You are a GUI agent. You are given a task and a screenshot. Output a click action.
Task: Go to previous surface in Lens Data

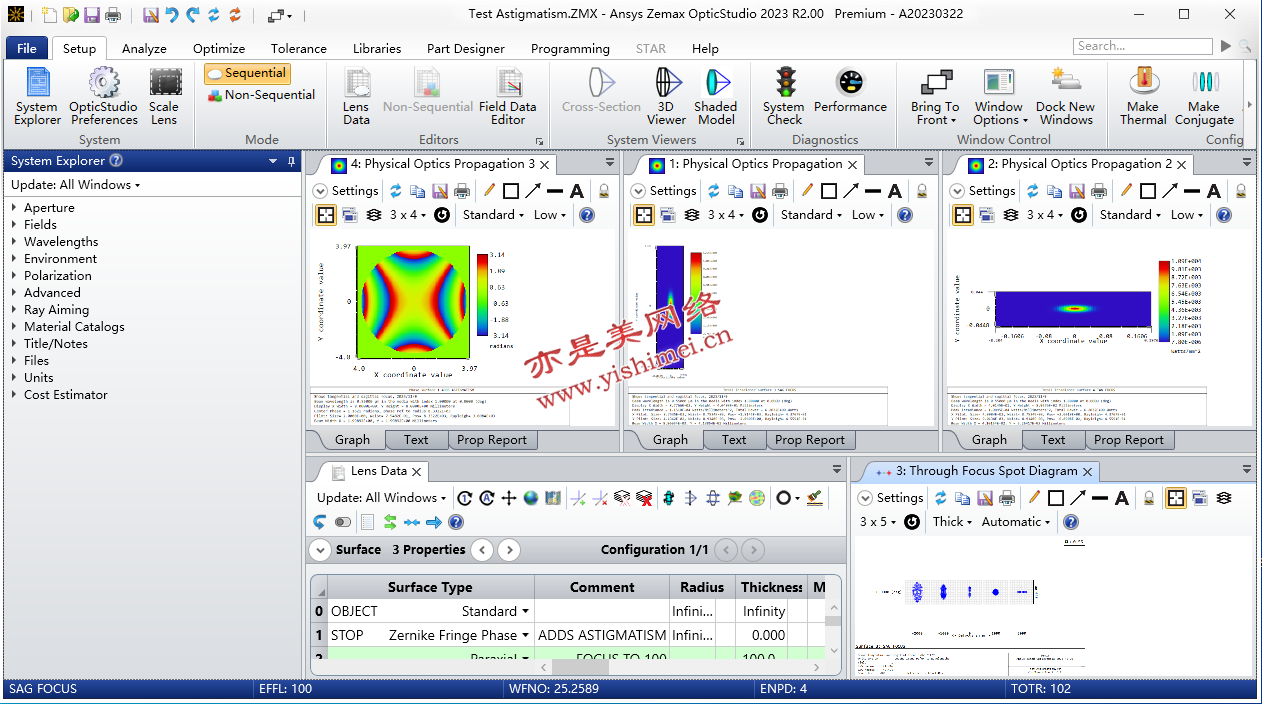(x=482, y=550)
